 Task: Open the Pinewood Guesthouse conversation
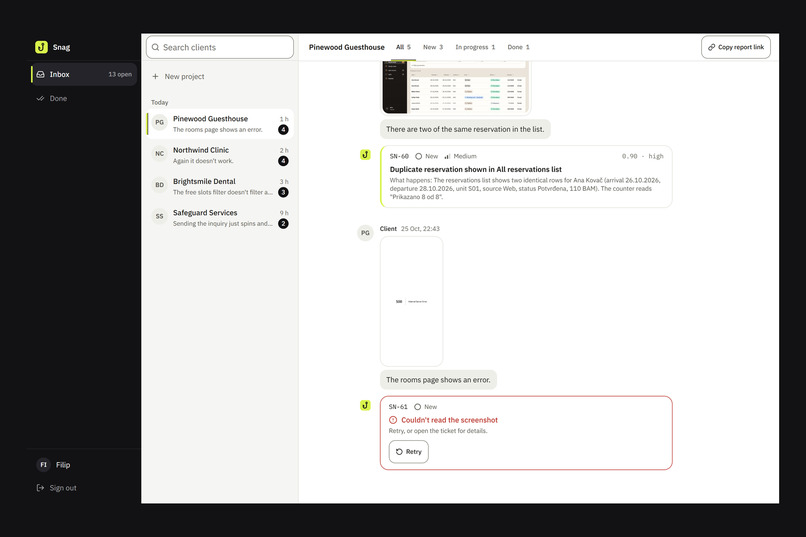coord(220,124)
